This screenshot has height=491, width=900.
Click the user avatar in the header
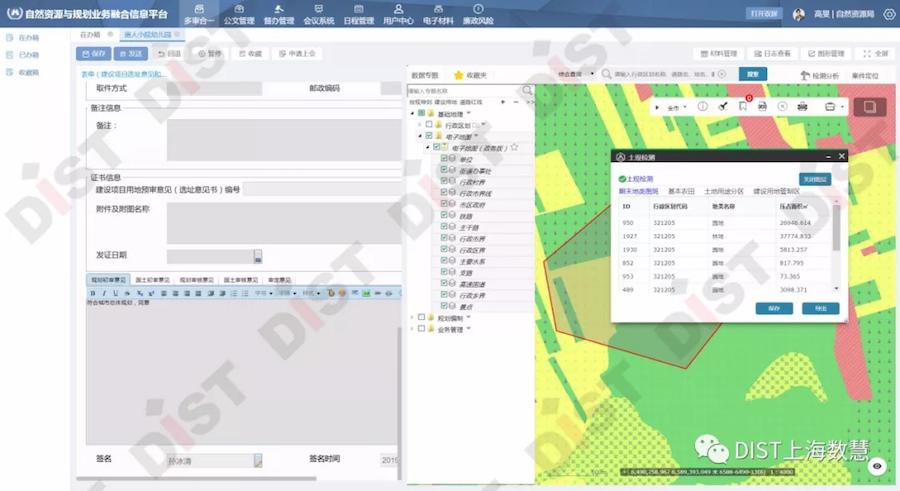(x=798, y=14)
